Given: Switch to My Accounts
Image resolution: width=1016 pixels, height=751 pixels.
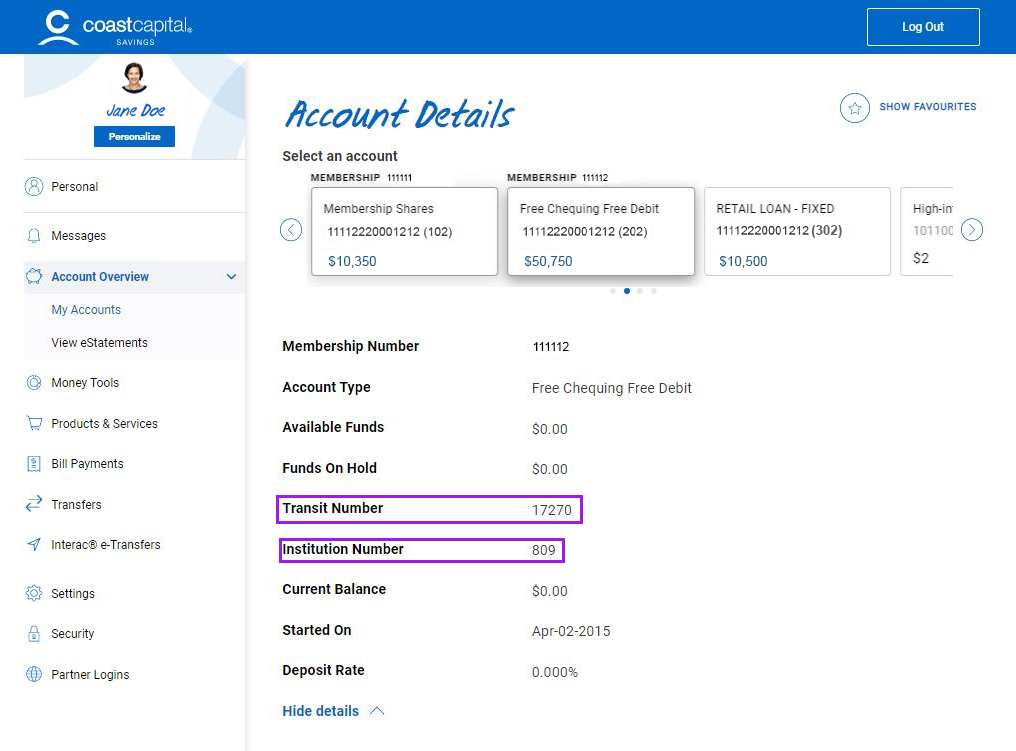Looking at the screenshot, I should tap(85, 309).
